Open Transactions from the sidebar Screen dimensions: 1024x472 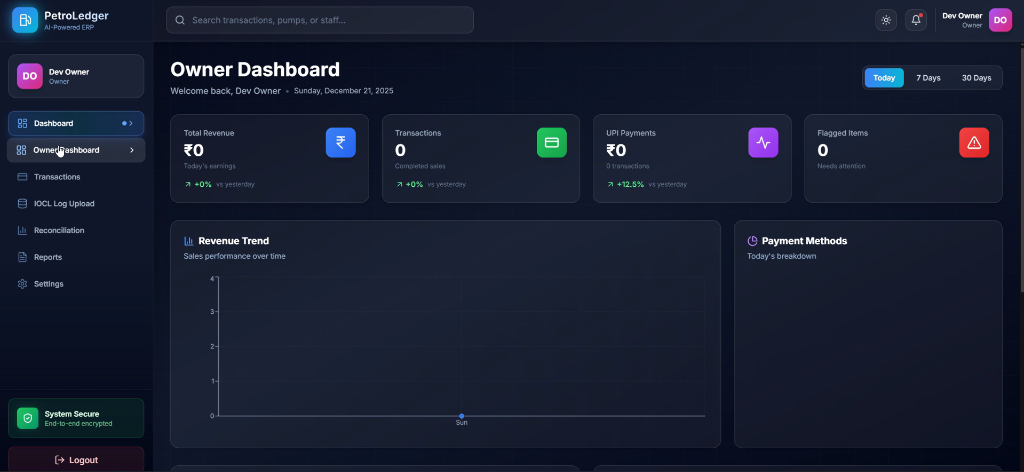click(x=57, y=177)
